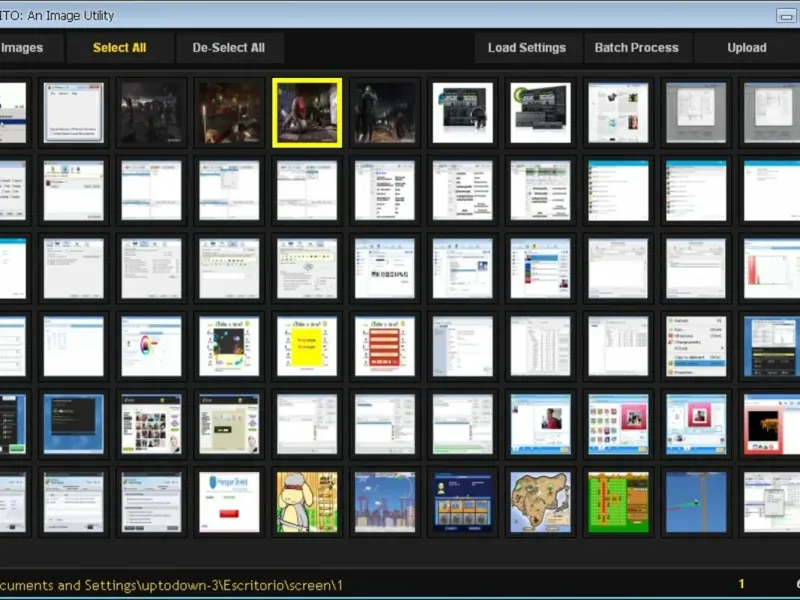The height and width of the screenshot is (600, 800).
Task: Select the list thumbnail with blue highlighted row
Action: coord(540,268)
